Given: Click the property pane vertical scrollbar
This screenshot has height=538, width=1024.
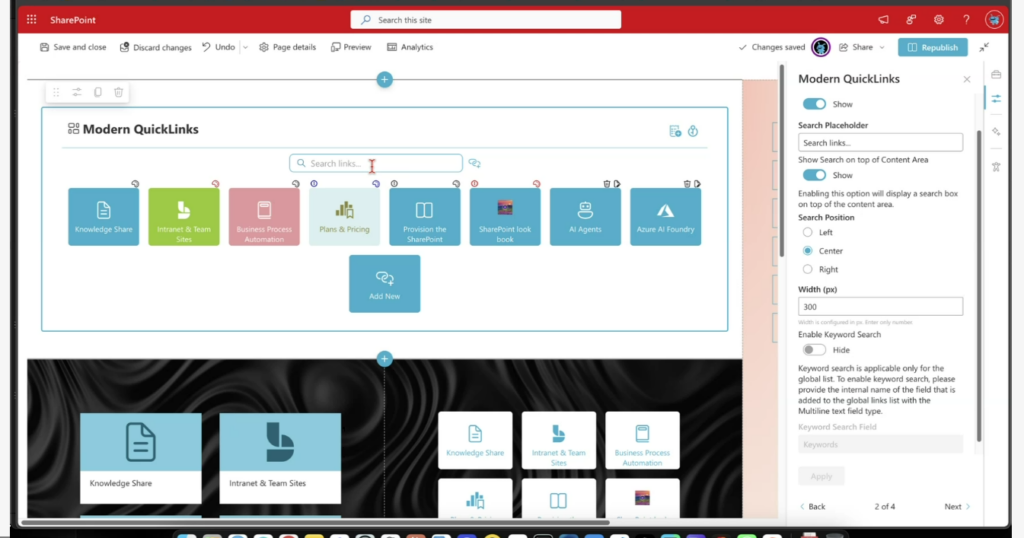Looking at the screenshot, I should pyautogui.click(x=979, y=286).
